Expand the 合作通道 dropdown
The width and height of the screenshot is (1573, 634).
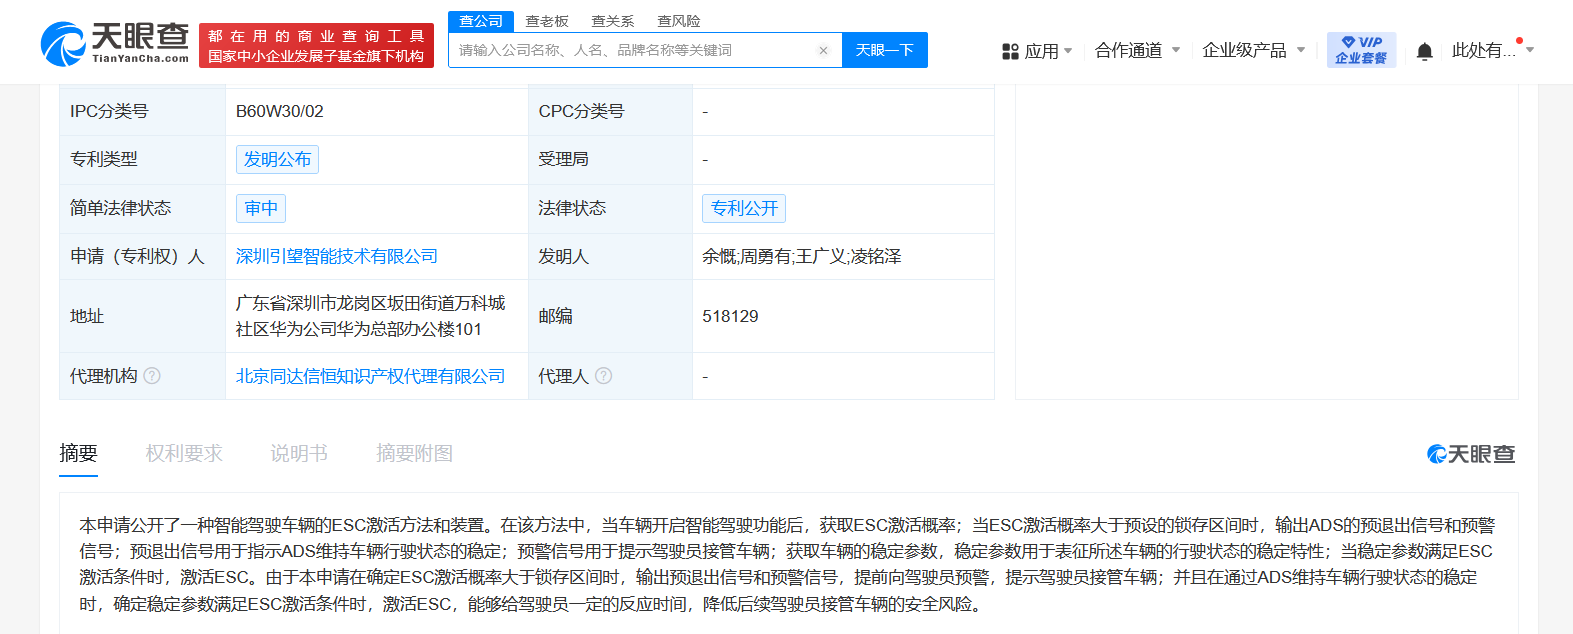pyautogui.click(x=1137, y=50)
